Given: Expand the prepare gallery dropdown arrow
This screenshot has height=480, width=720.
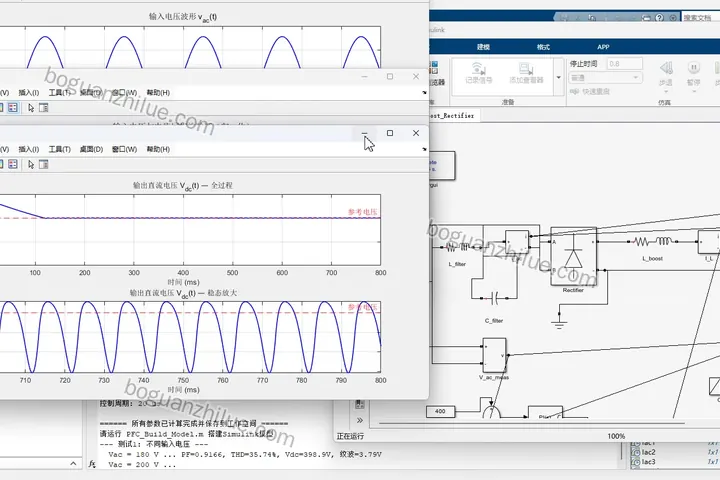Looking at the screenshot, I should (559, 77).
